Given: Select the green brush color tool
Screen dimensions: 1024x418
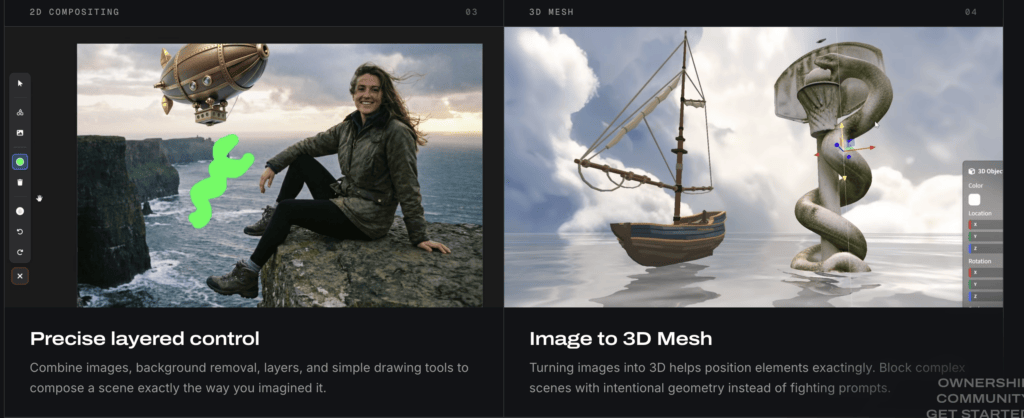Looking at the screenshot, I should tap(20, 161).
